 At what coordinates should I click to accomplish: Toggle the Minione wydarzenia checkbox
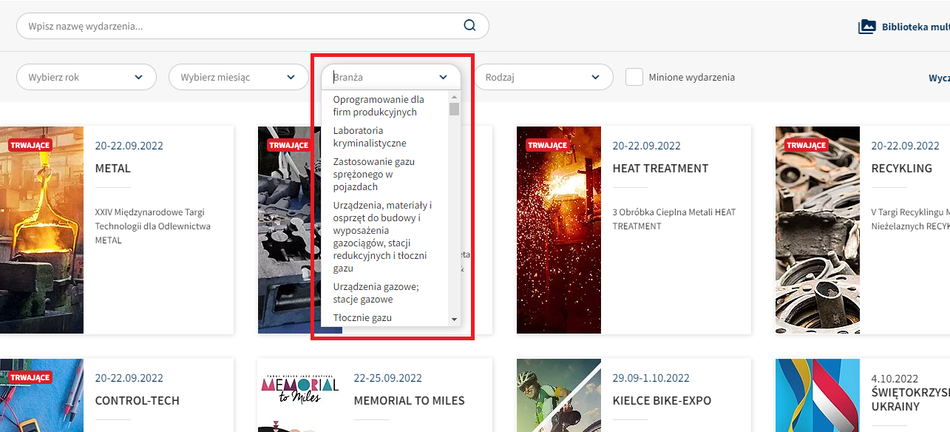634,77
